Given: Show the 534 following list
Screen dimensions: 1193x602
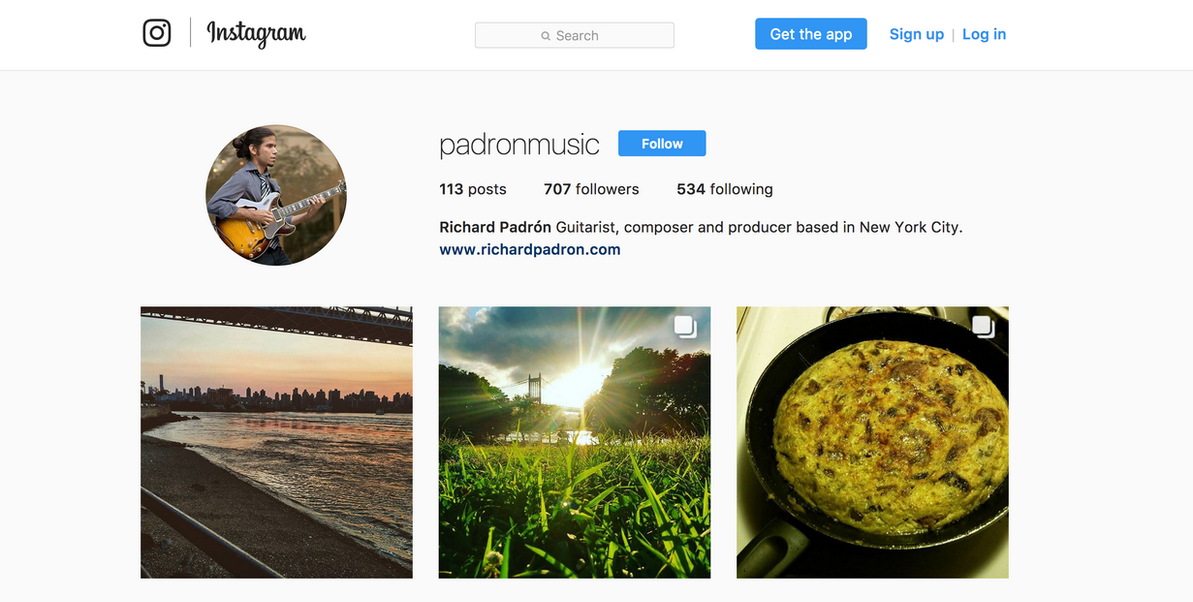Looking at the screenshot, I should tap(724, 189).
